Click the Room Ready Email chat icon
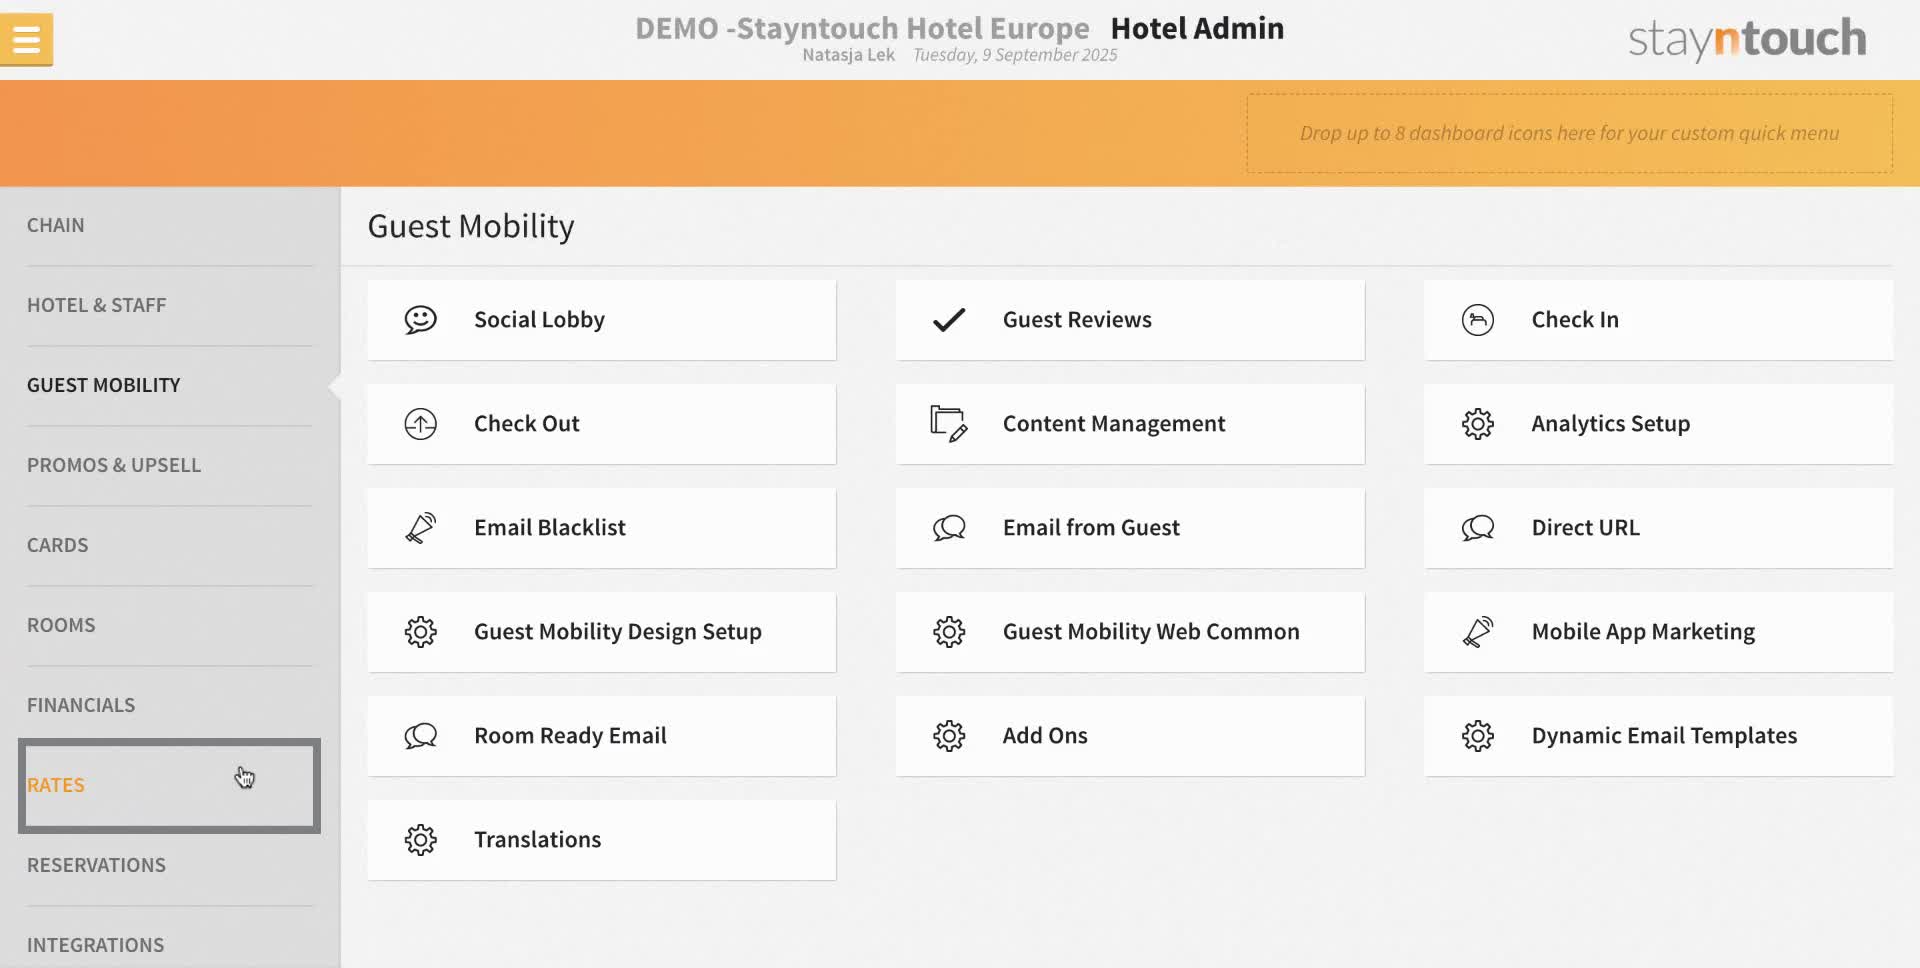 420,736
